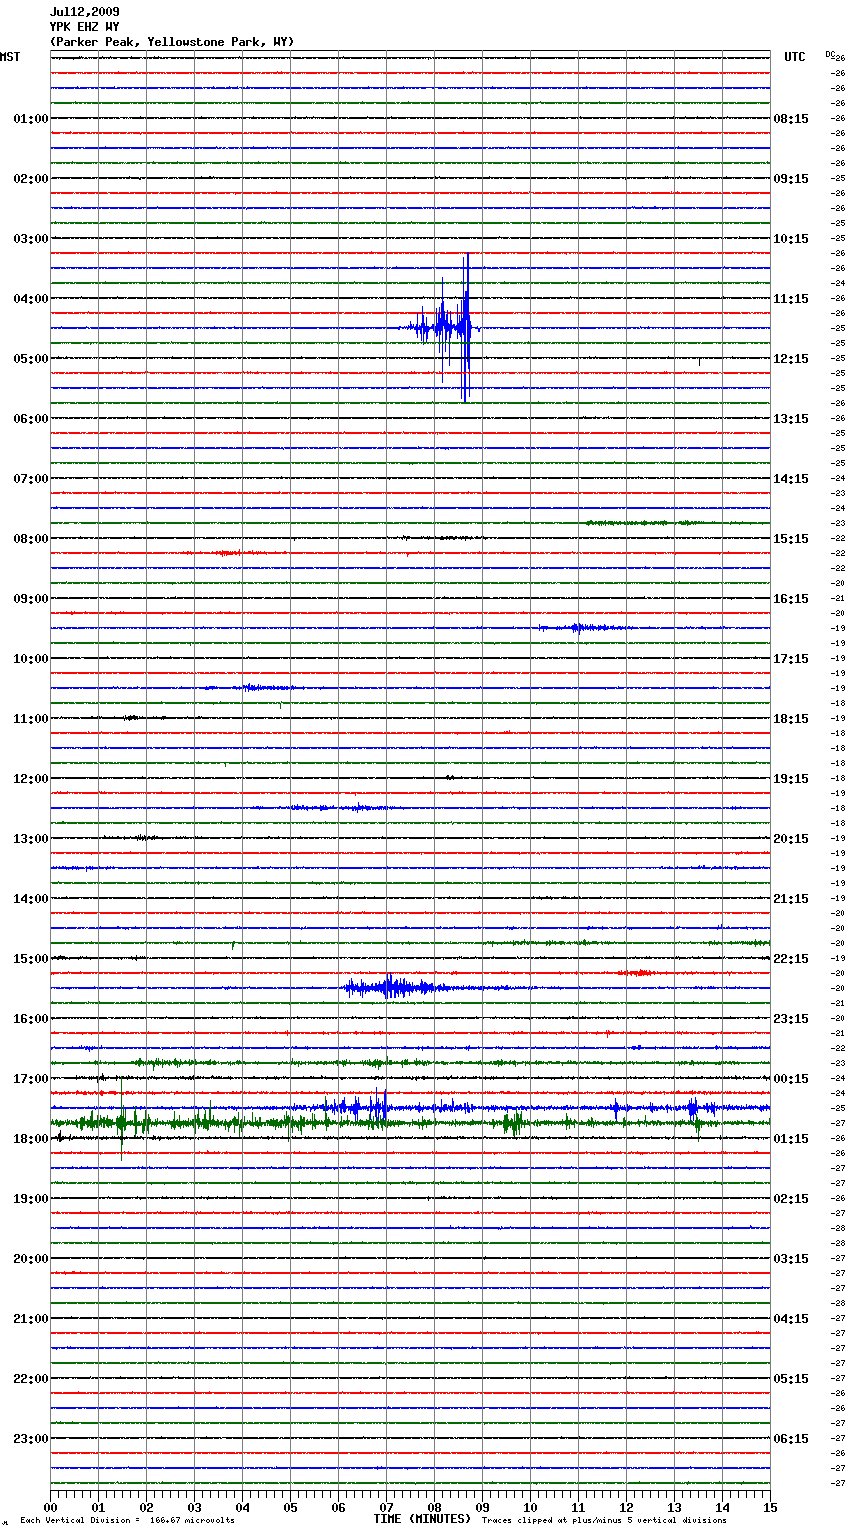Click the '02:15' UTC time label

[x=791, y=1199]
